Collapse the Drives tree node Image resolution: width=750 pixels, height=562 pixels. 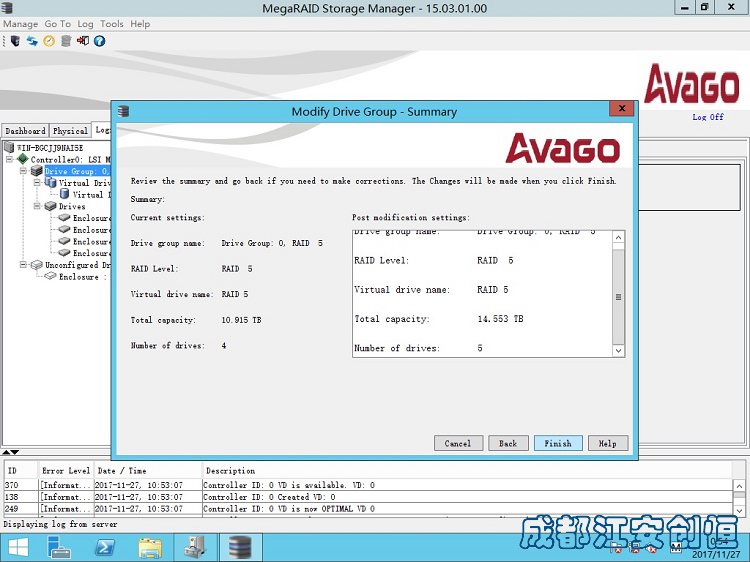(37, 206)
